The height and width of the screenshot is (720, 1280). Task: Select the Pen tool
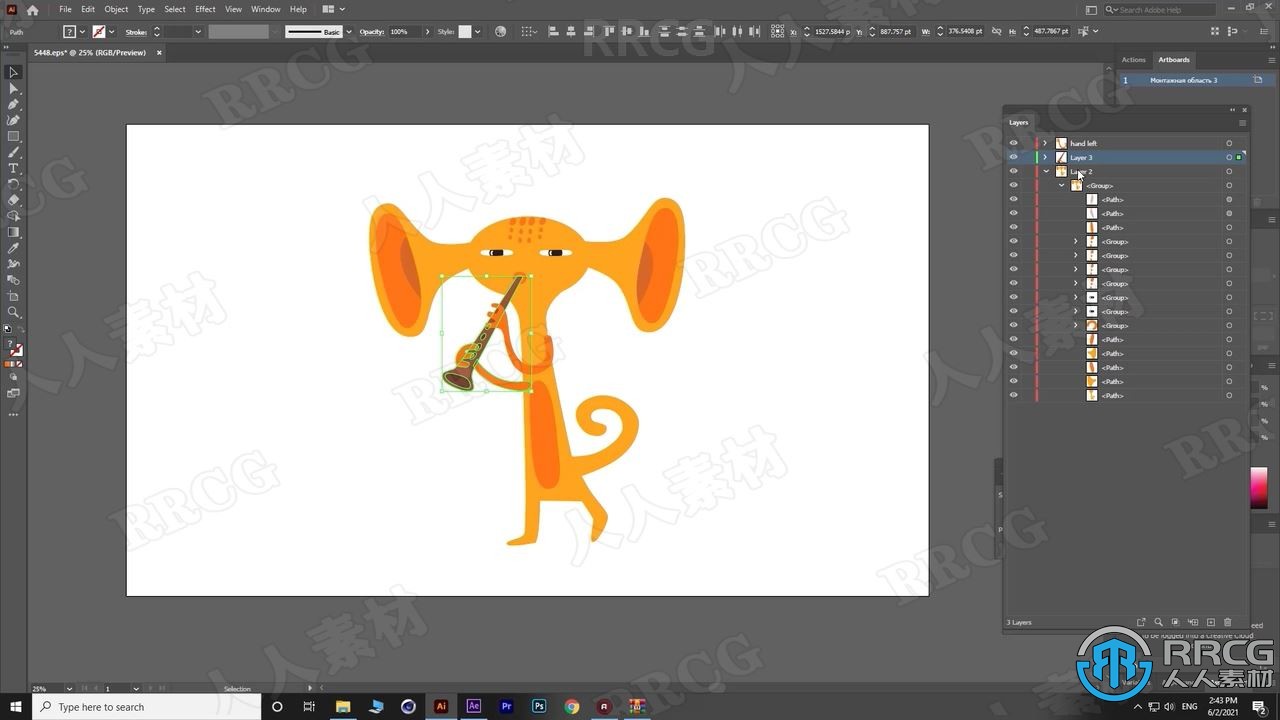(x=13, y=104)
